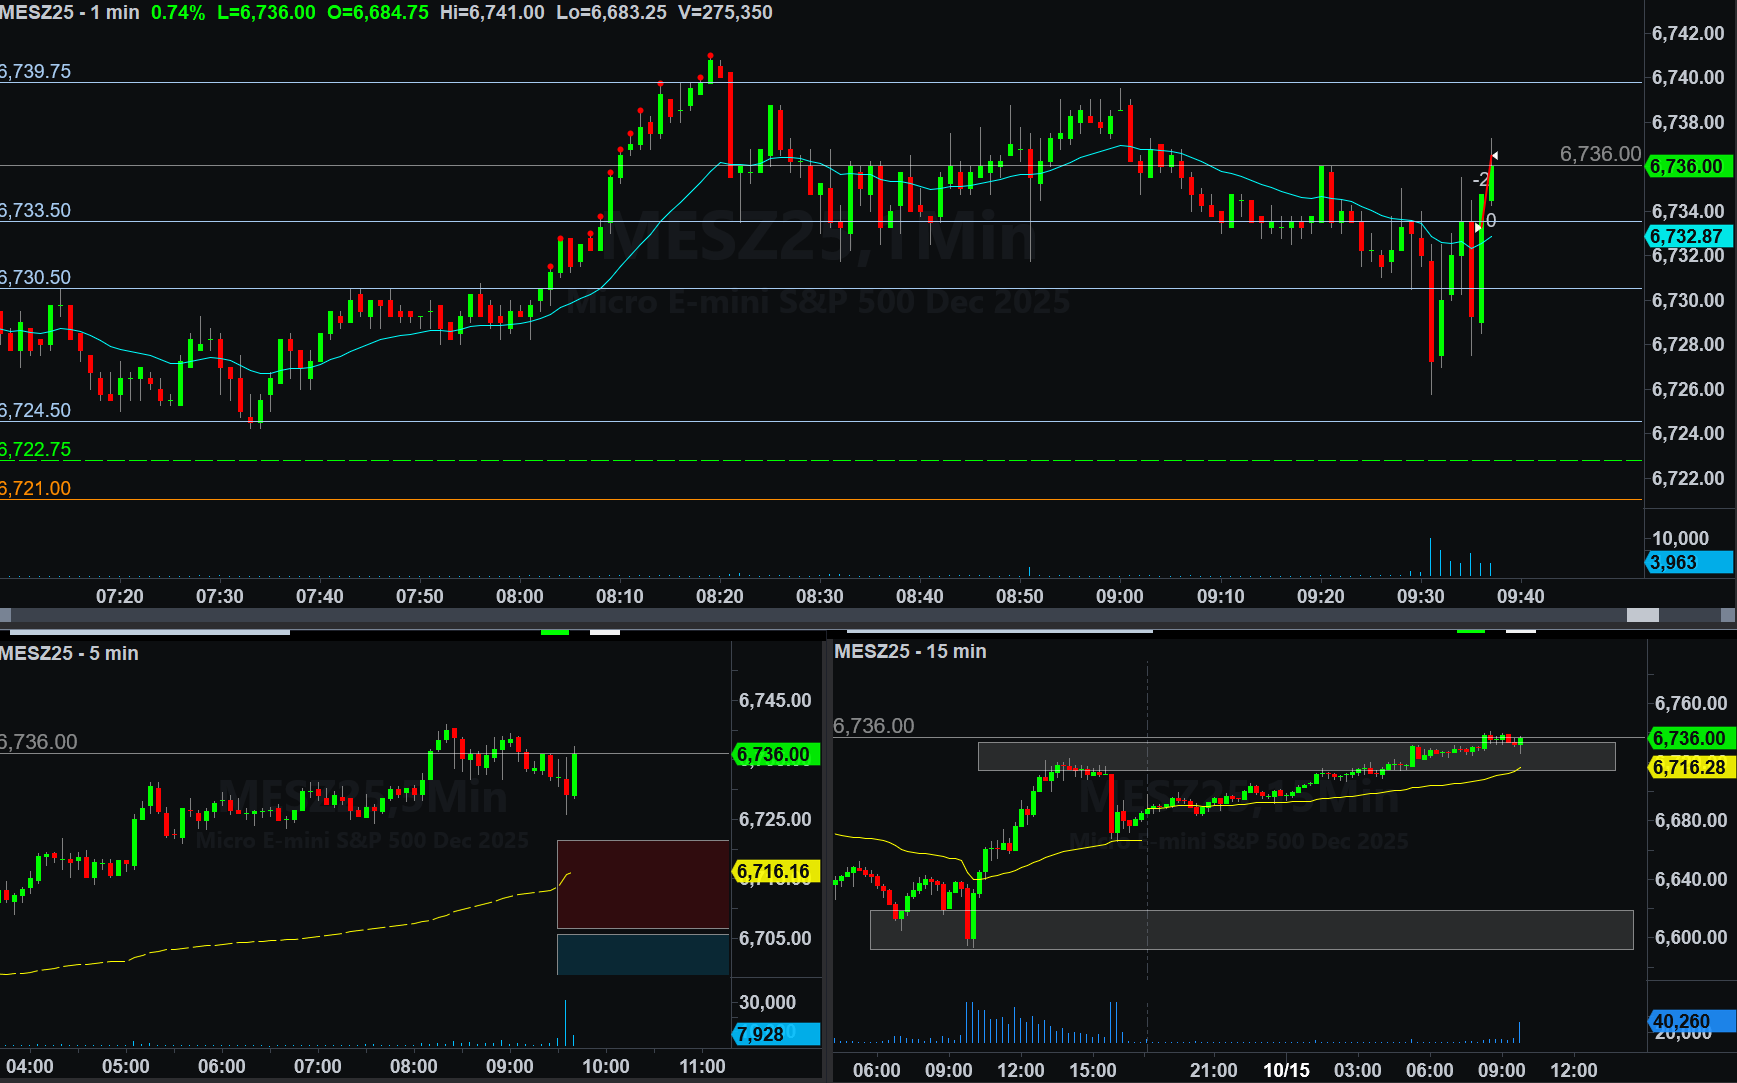Select the blue 3,963 volume tag
Screen dimensions: 1737x1083
pyautogui.click(x=1687, y=562)
